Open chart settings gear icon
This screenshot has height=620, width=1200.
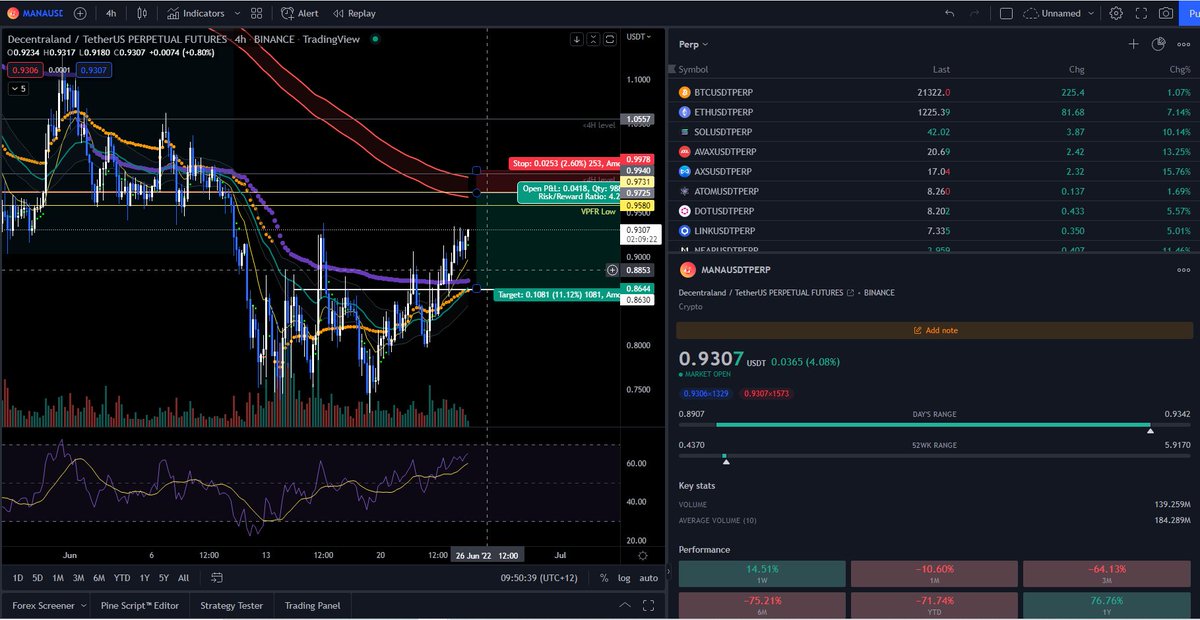tap(1116, 13)
